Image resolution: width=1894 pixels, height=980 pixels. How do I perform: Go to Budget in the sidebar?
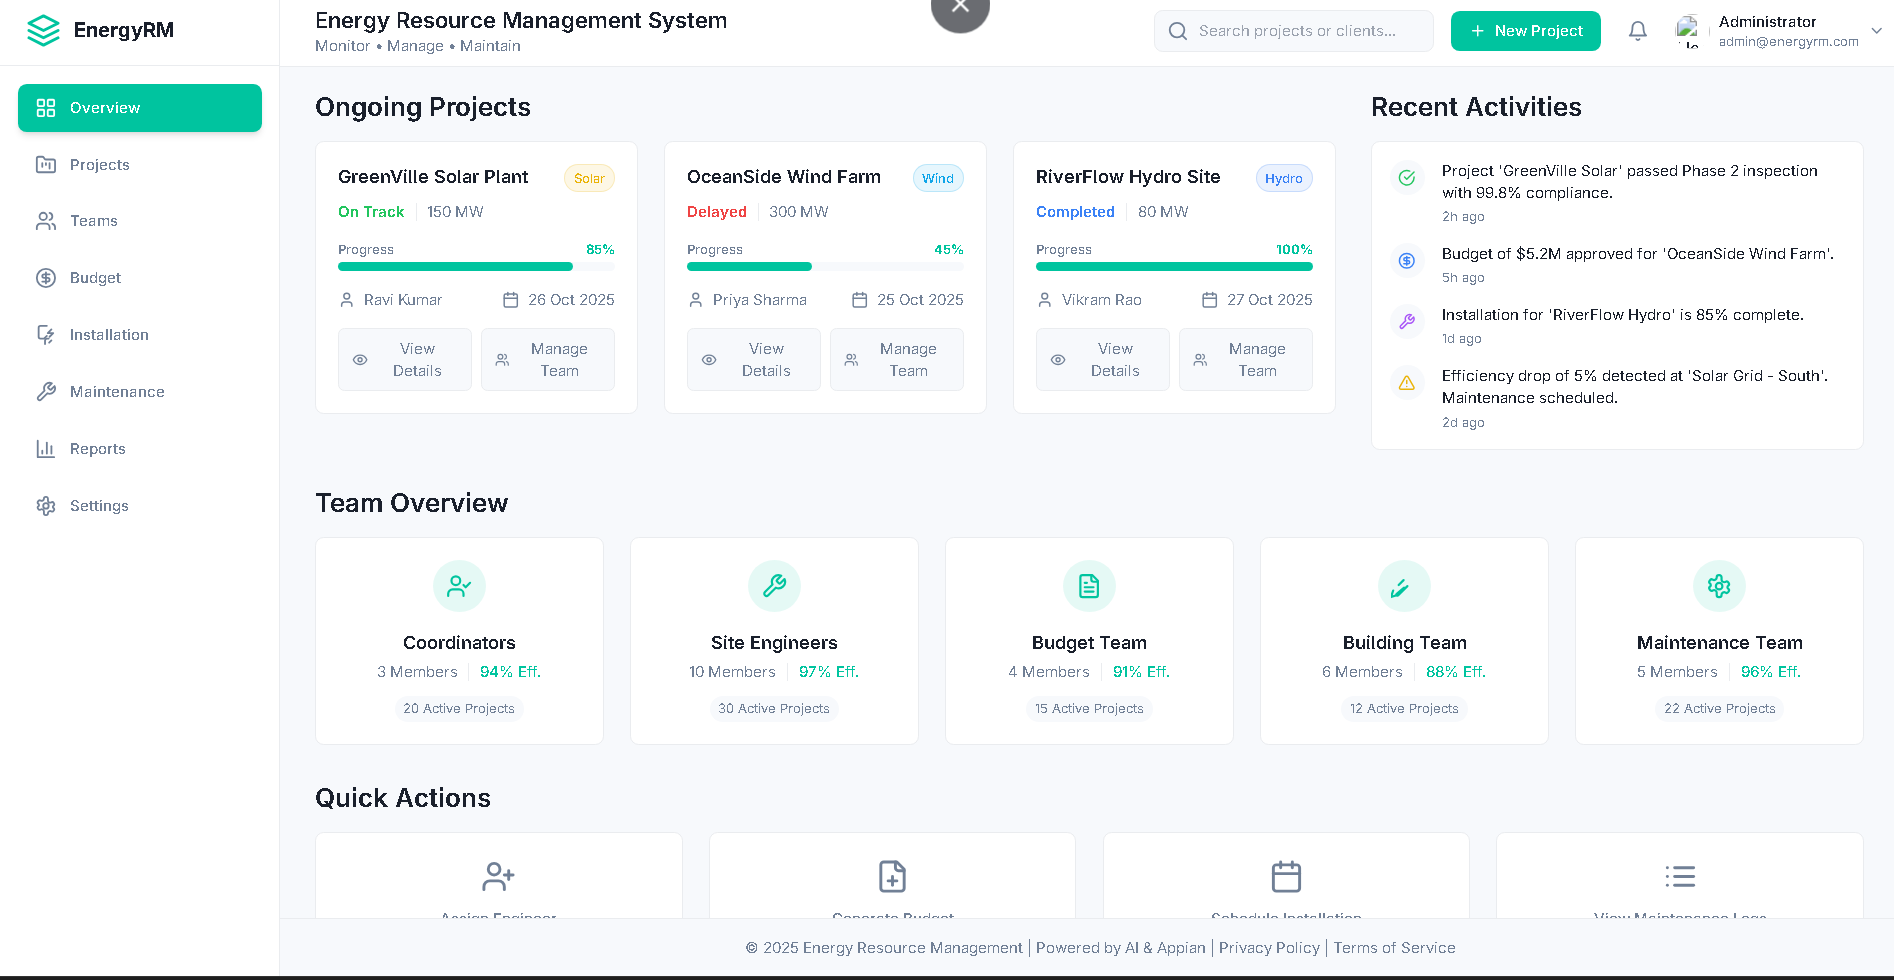pyautogui.click(x=95, y=278)
